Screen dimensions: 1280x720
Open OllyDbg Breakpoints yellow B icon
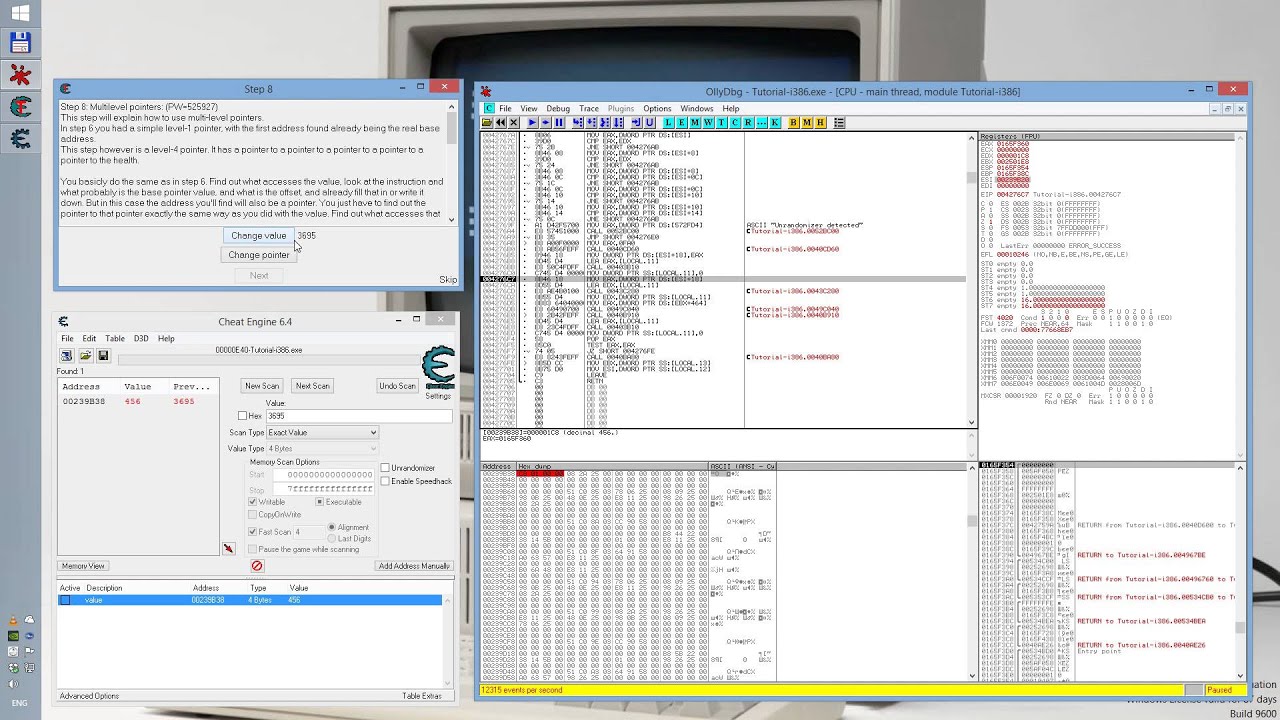coord(793,122)
